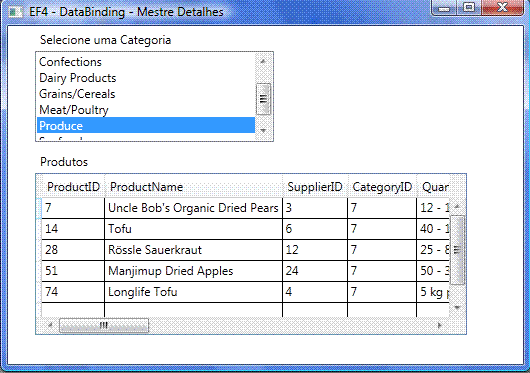Viewport: 530px width, 373px height.
Task: Sort by the SupplierID column header
Action: 315,186
